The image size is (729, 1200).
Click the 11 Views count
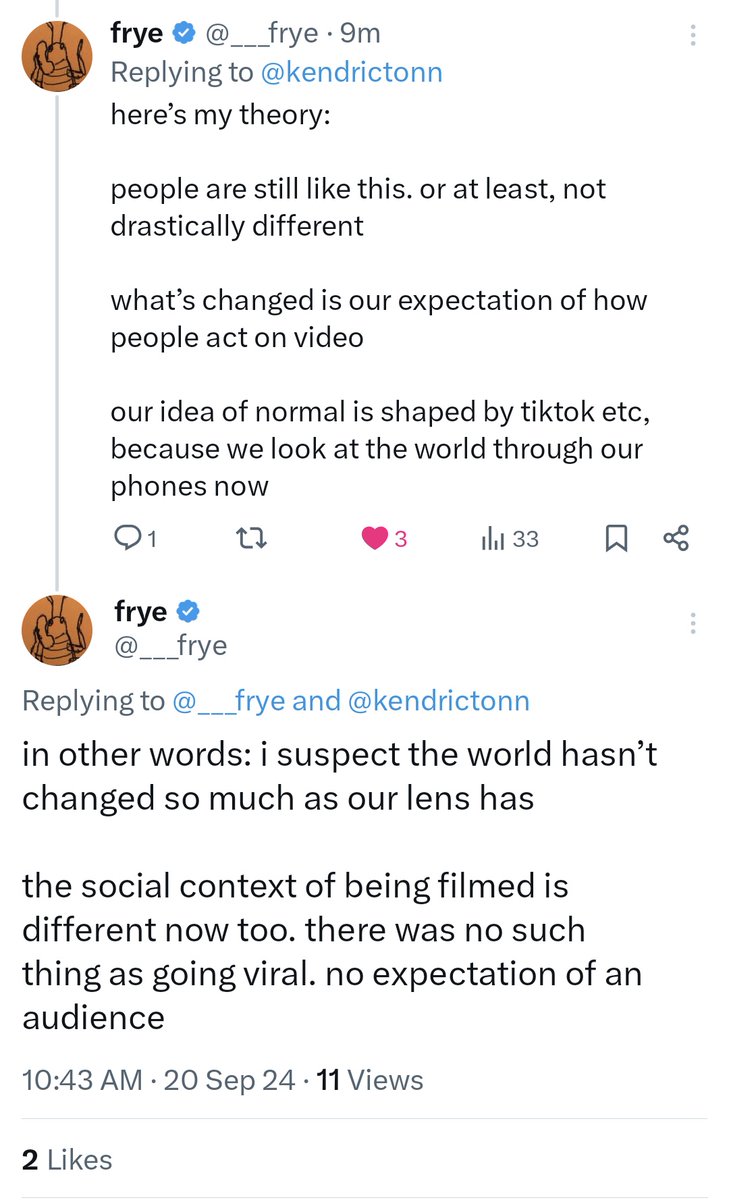[x=369, y=1080]
